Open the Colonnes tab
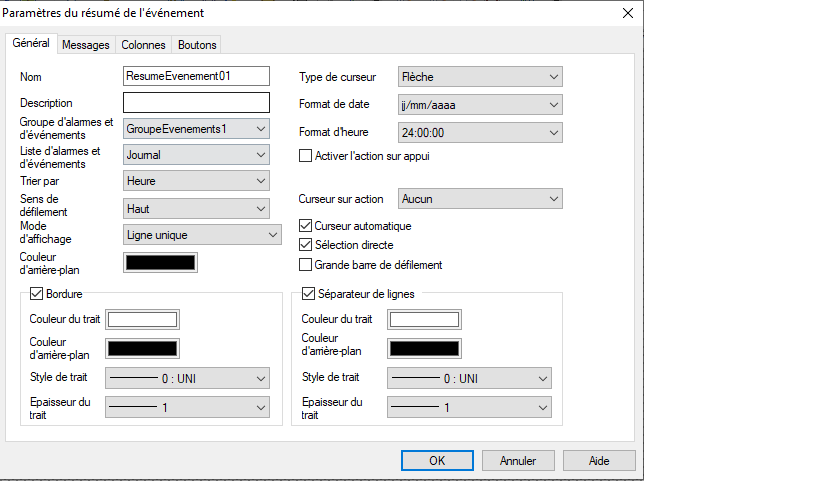This screenshot has height=481, width=819. pos(143,45)
